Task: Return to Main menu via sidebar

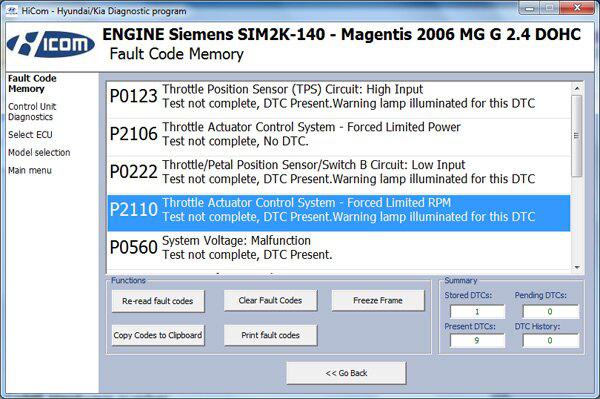Action: [30, 171]
